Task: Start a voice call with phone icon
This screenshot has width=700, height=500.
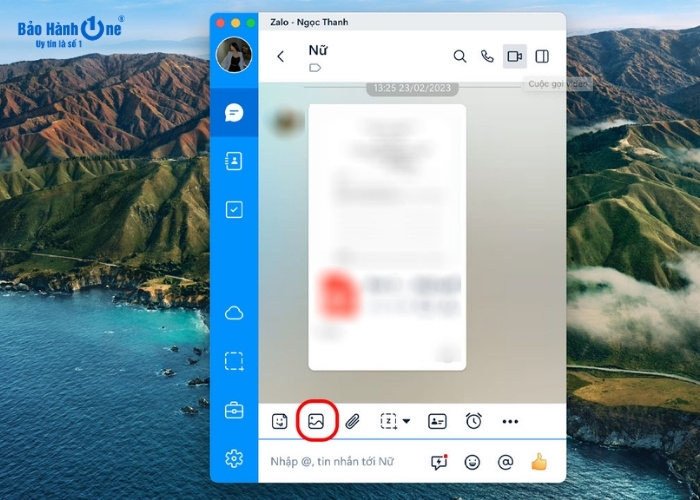Action: (487, 56)
